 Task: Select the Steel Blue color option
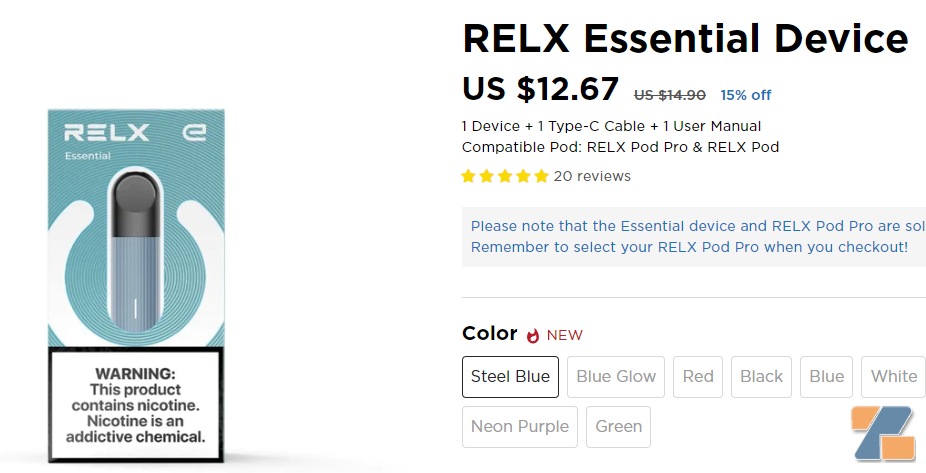pyautogui.click(x=510, y=377)
